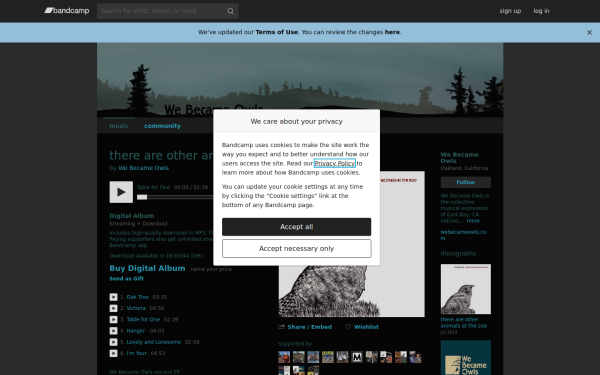
Task: Play track 6 I'm Your
Action: tap(113, 353)
